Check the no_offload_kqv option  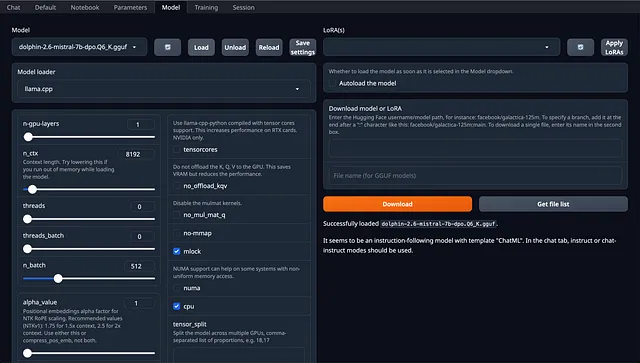(177, 186)
